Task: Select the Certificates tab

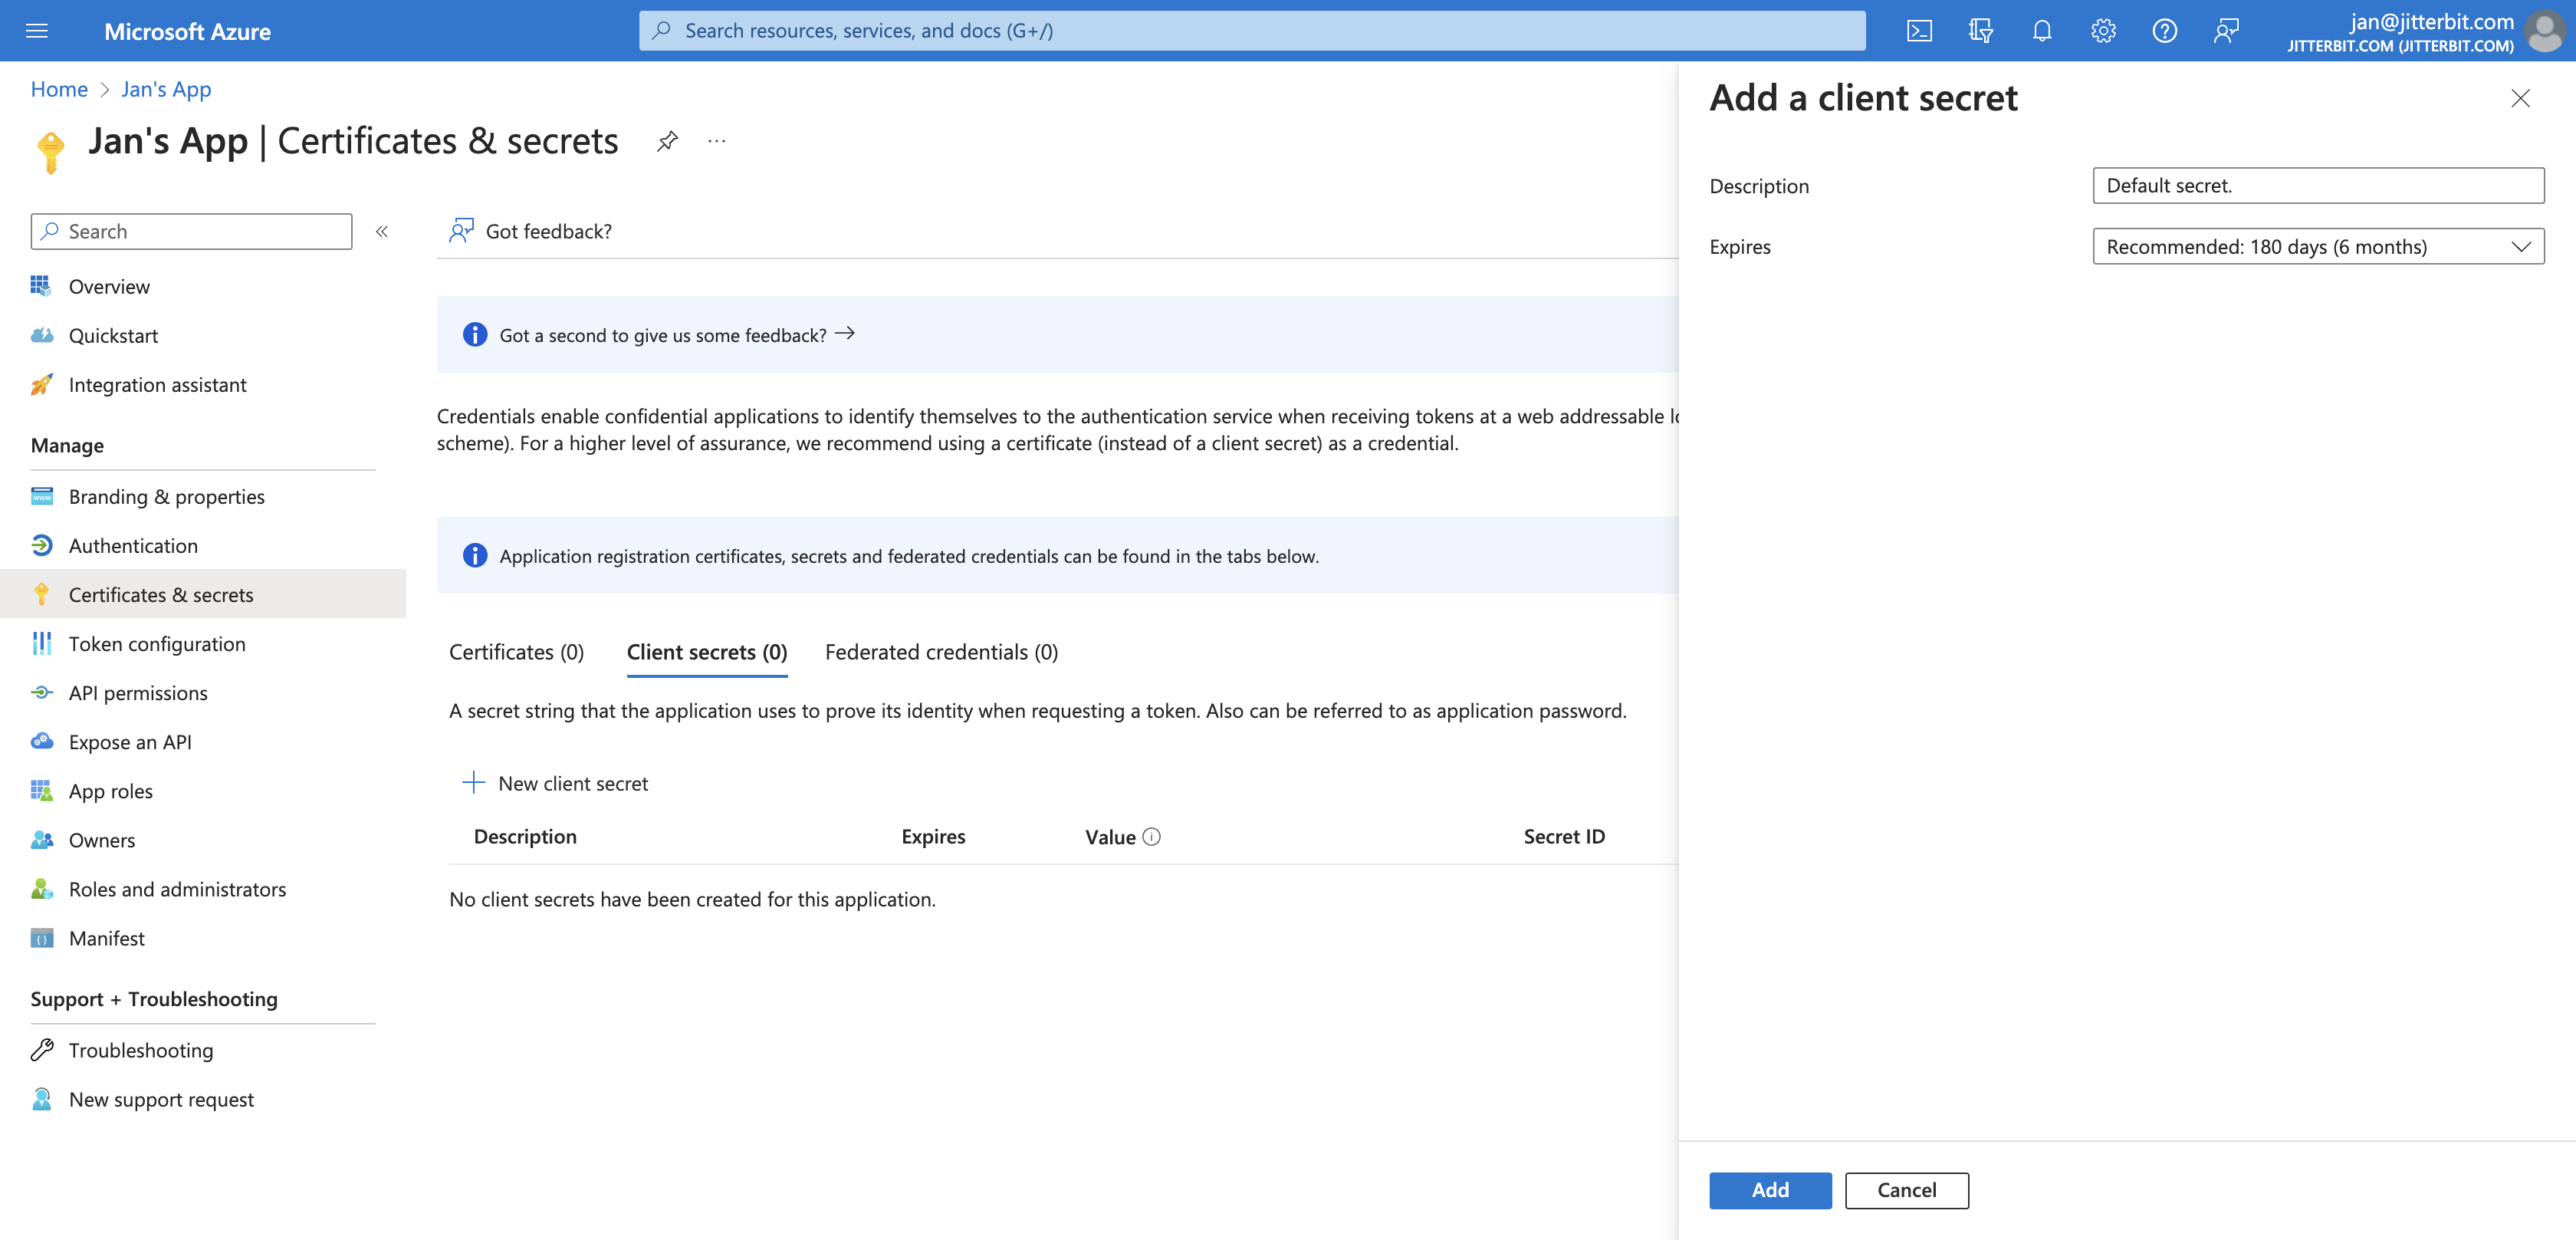Action: coord(516,652)
